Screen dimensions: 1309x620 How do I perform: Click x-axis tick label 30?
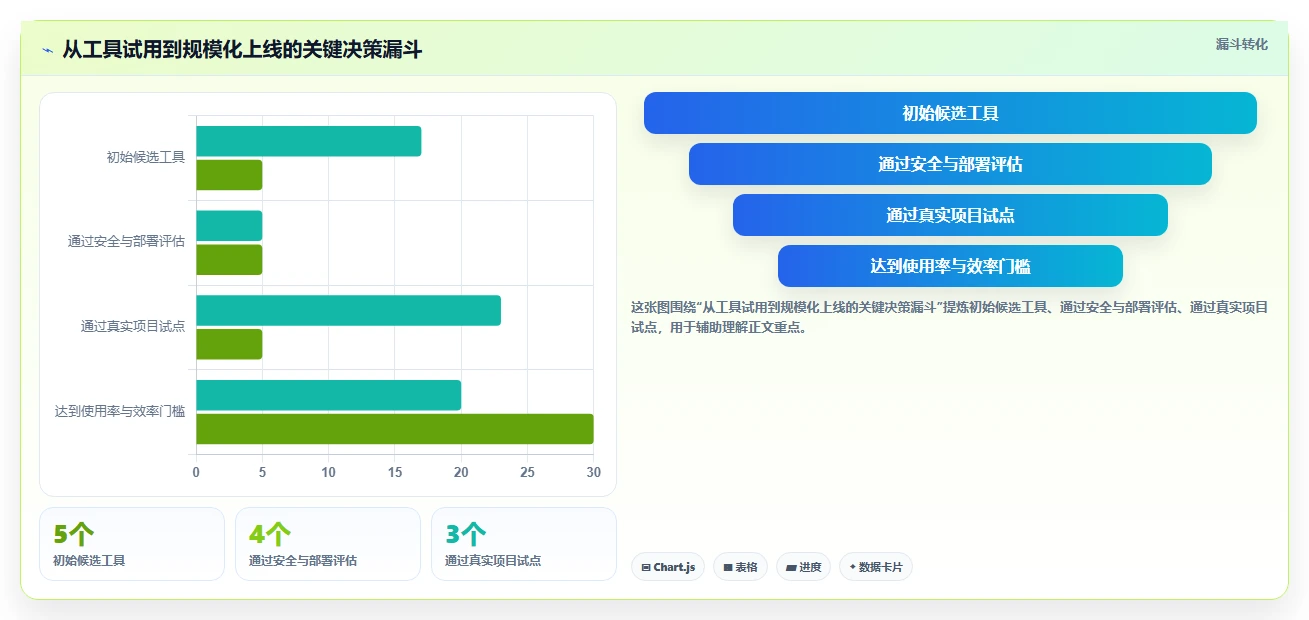click(594, 472)
